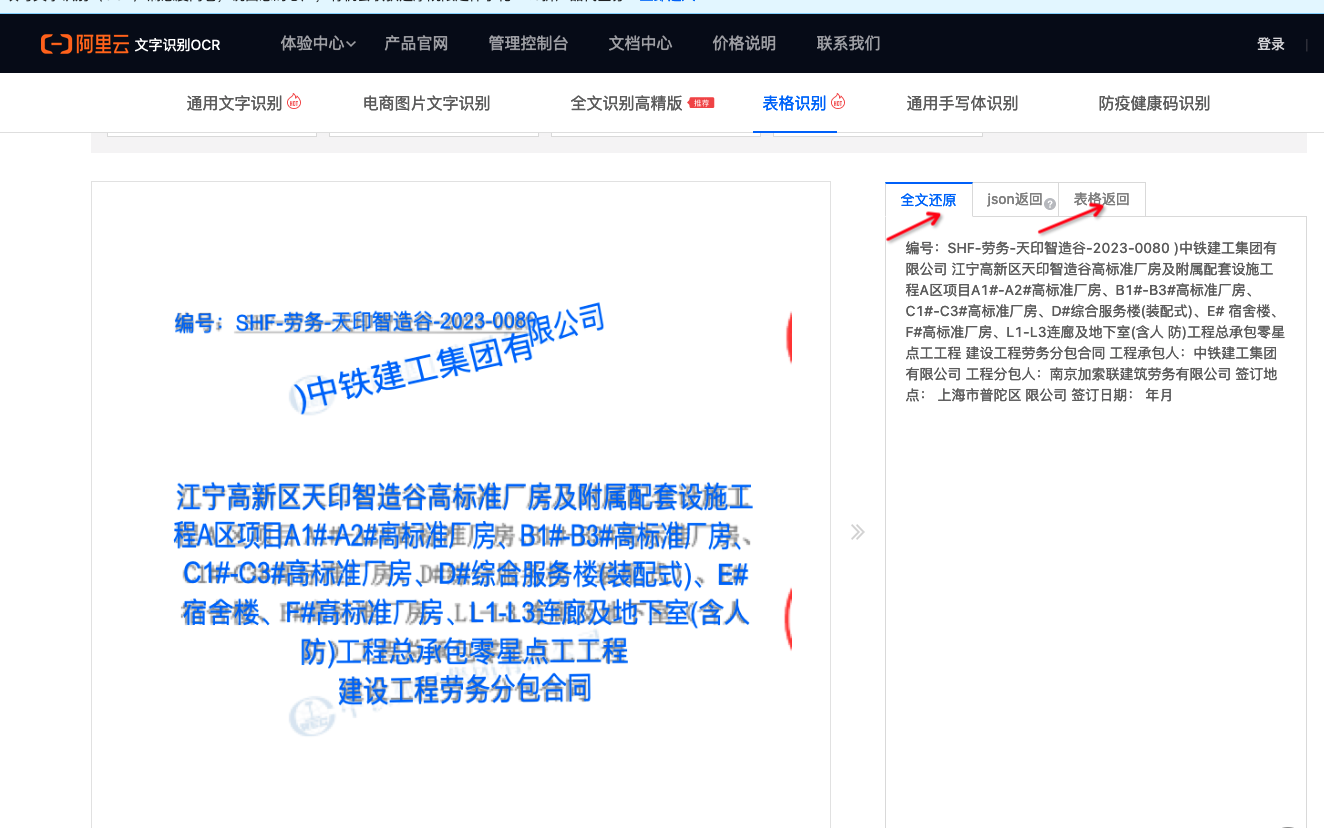This screenshot has width=1324, height=828.
Task: Click the uploaded contract image preview
Action: (461, 504)
